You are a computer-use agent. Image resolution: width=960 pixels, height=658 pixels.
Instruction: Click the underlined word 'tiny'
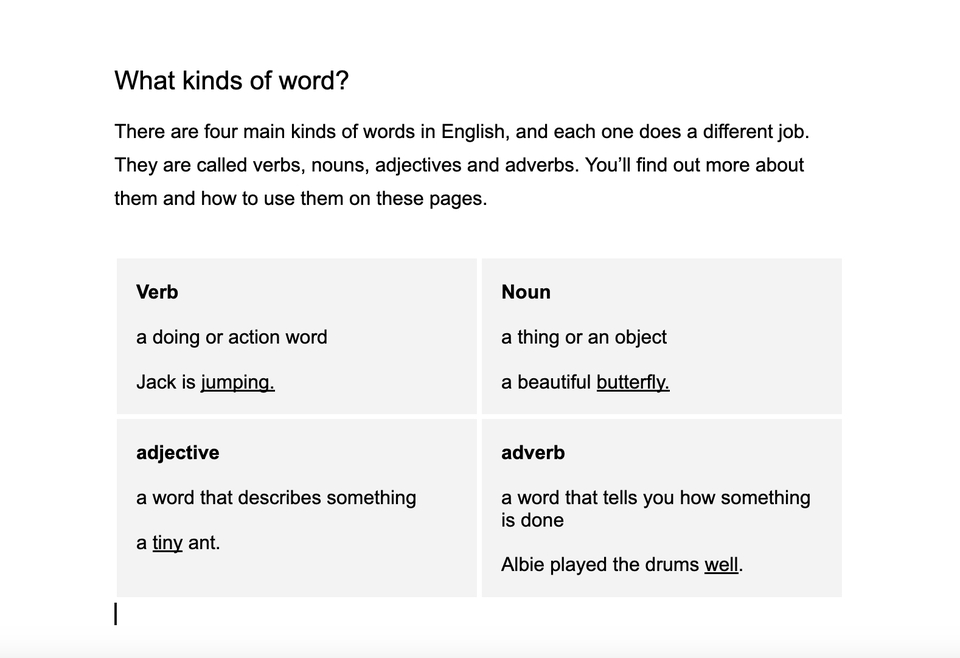coord(167,543)
